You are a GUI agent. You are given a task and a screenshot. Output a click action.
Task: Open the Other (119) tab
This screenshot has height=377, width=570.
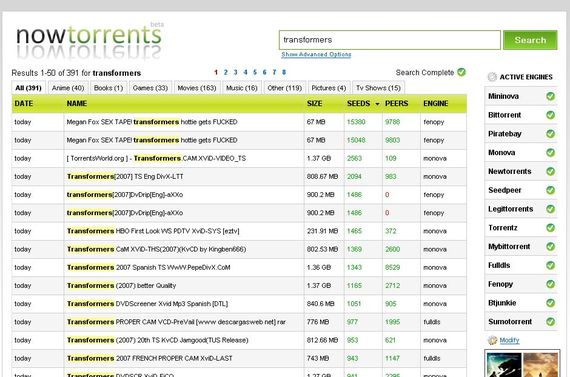[284, 88]
